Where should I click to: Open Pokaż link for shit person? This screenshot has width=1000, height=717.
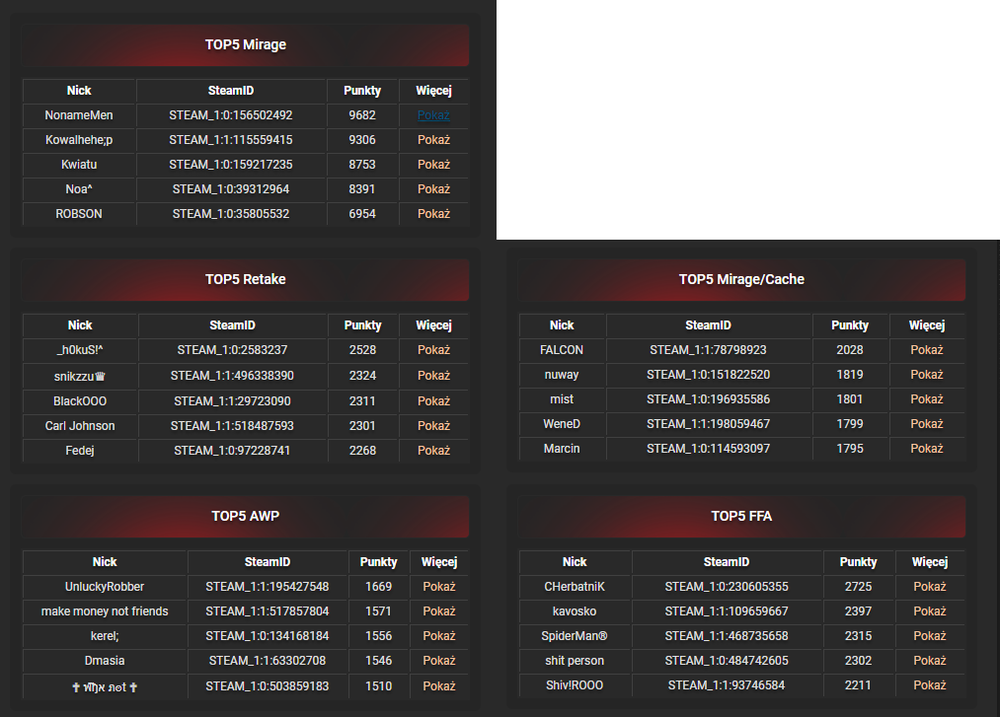(930, 661)
